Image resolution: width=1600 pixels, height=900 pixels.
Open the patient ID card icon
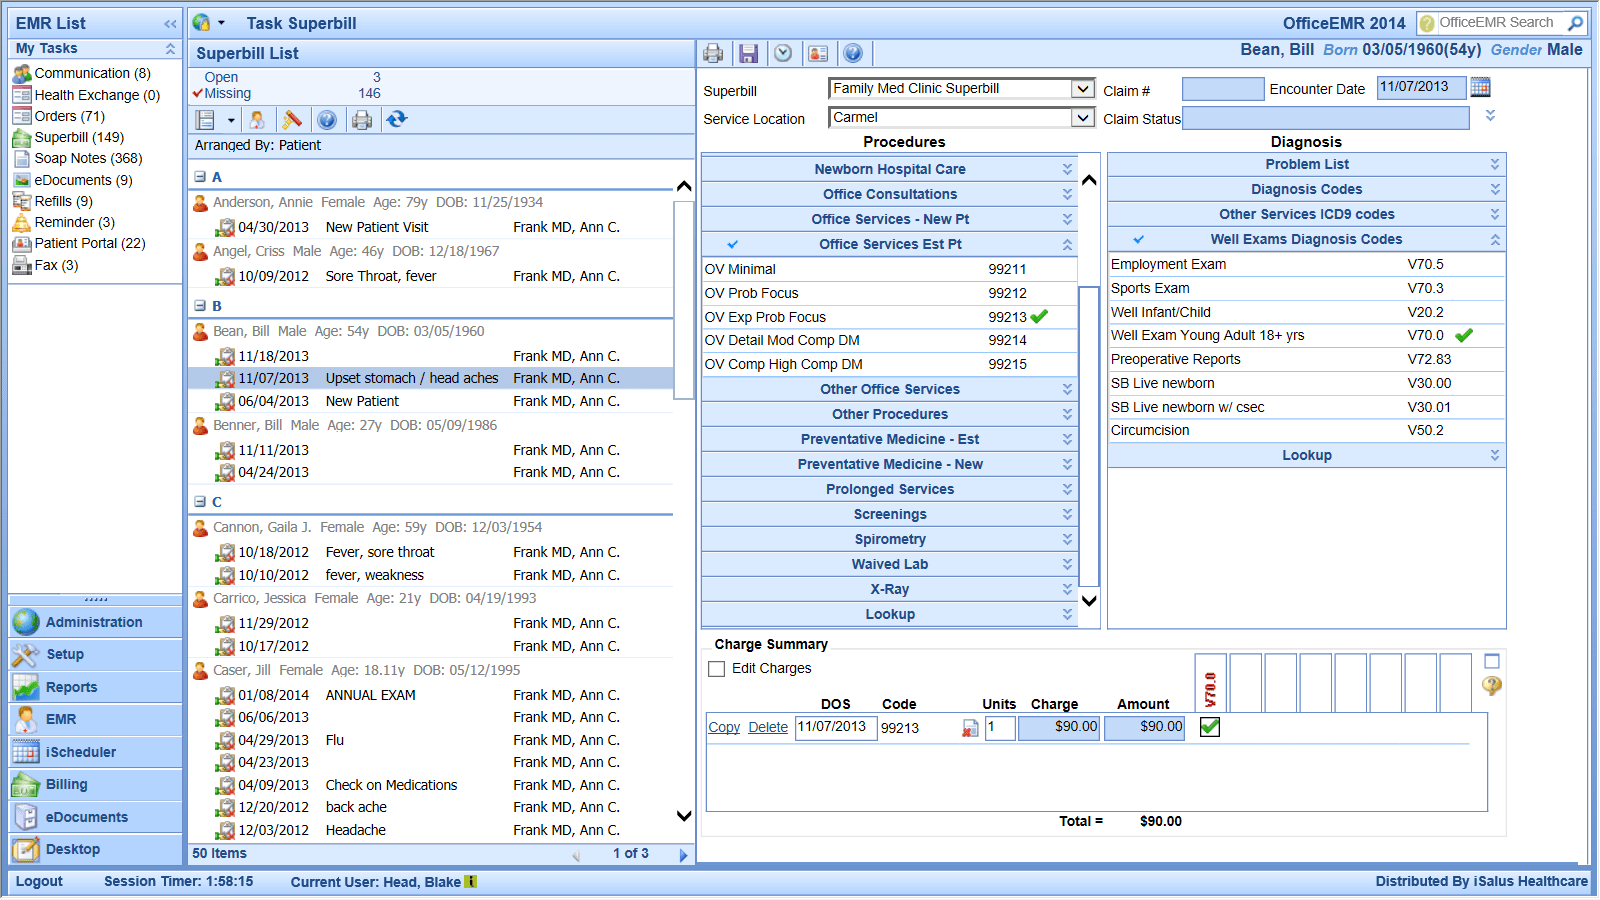[x=818, y=53]
